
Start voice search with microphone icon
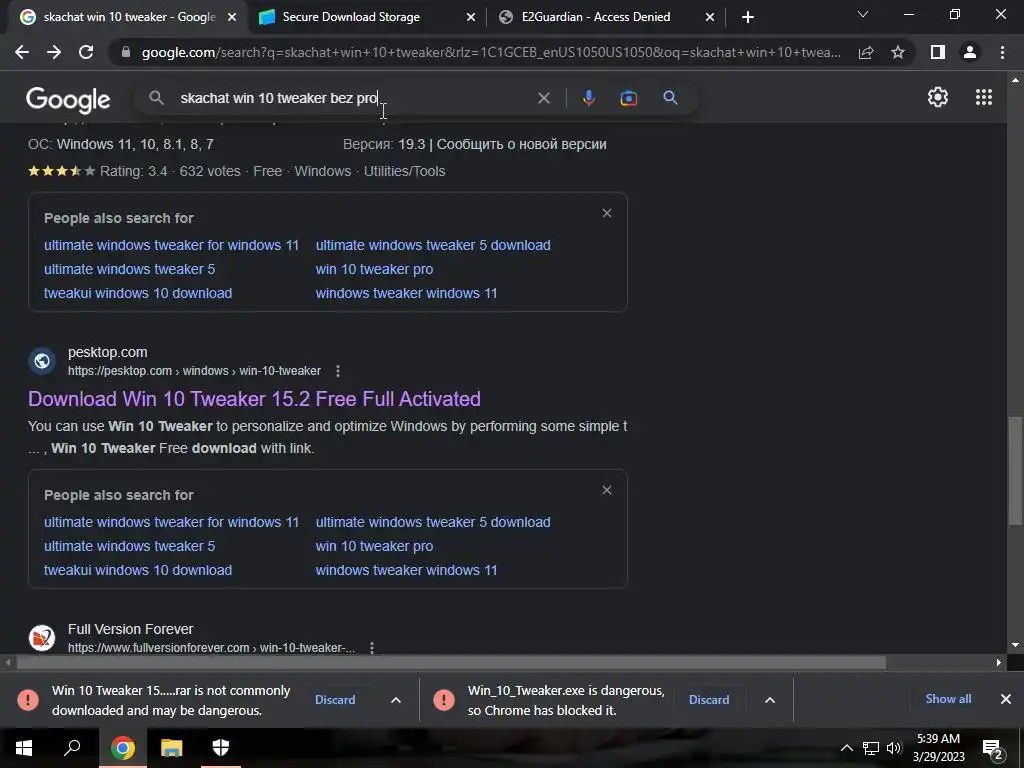tap(588, 98)
